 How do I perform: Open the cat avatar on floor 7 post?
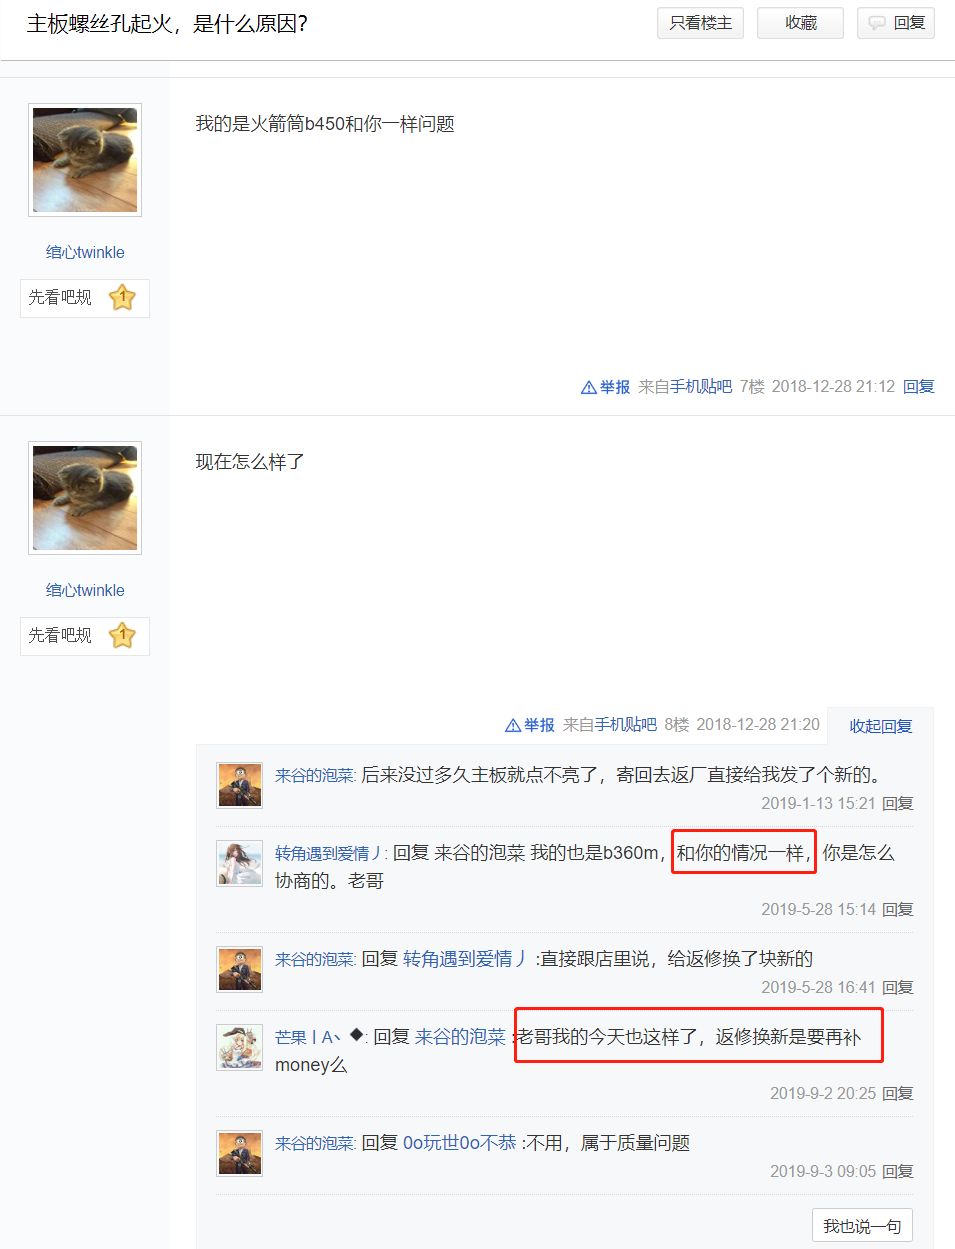click(x=85, y=160)
